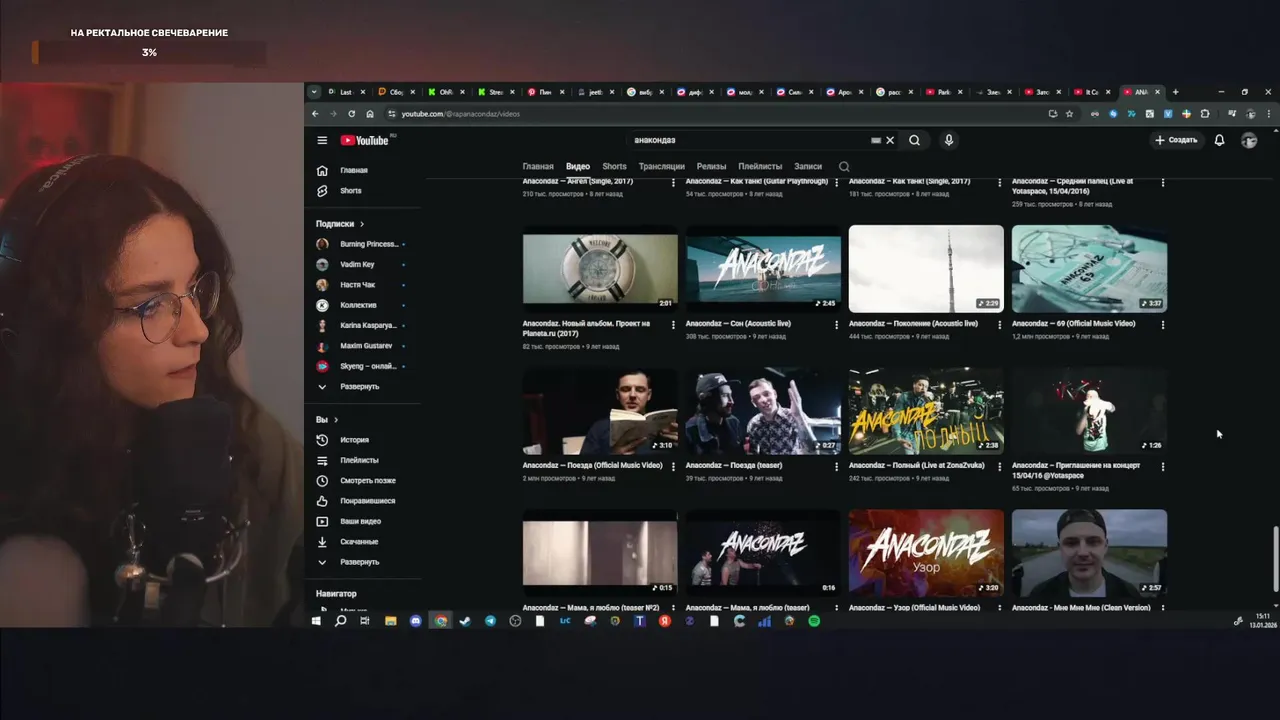Open Chrome extensions puzzle icon

click(1205, 114)
